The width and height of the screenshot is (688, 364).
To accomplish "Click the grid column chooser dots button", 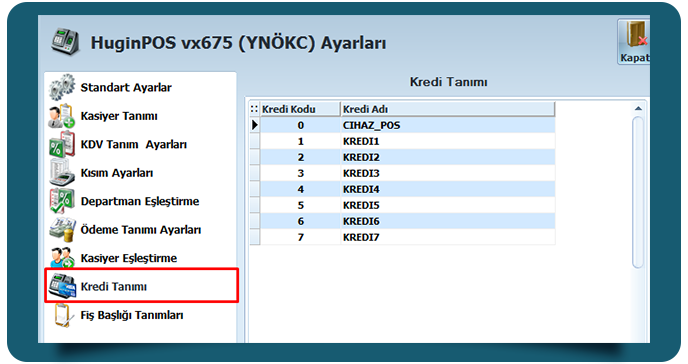I will (x=254, y=109).
